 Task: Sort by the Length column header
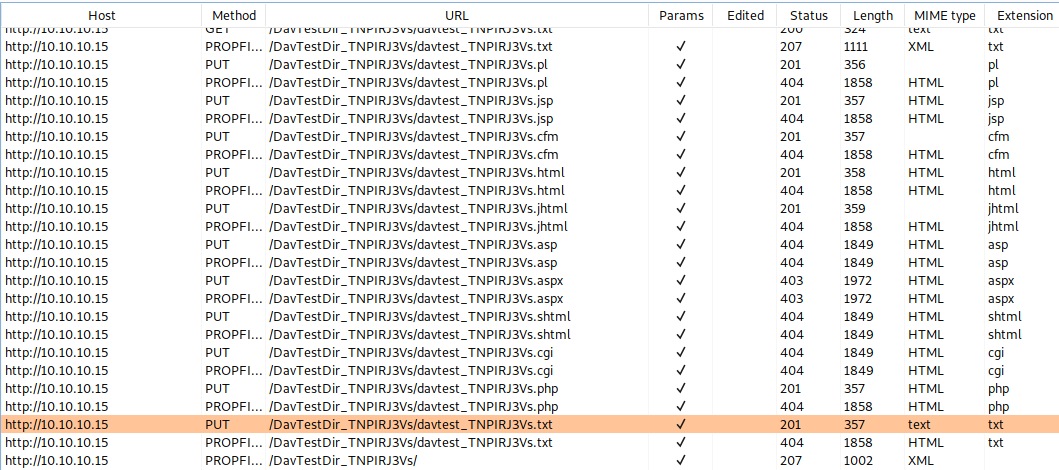(873, 15)
